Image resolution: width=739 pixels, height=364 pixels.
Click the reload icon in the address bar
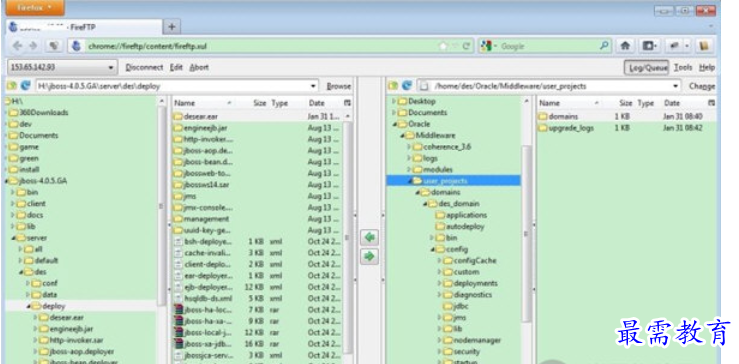466,46
